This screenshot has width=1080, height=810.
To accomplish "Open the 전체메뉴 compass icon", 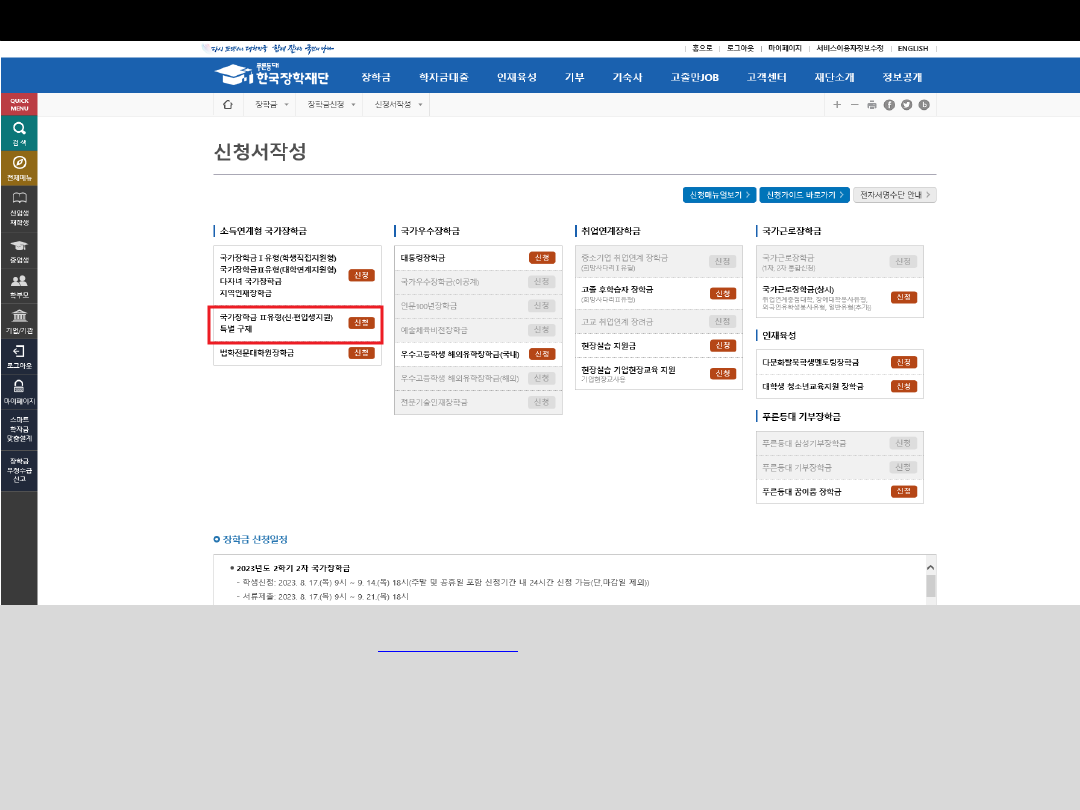I will [x=19, y=168].
